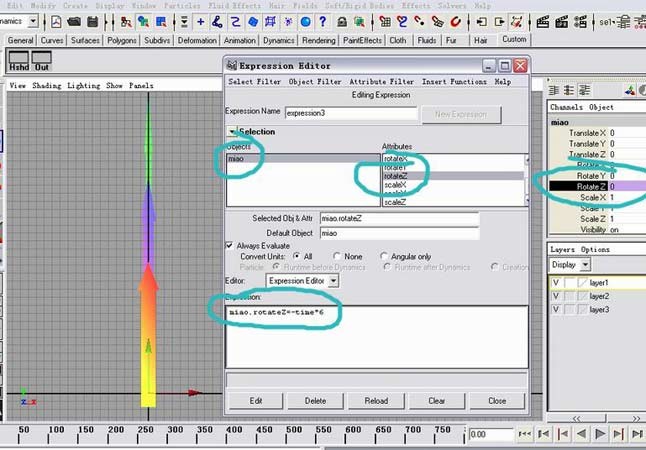646x450 pixels.
Task: Open input operations list icon
Action: click(x=481, y=21)
